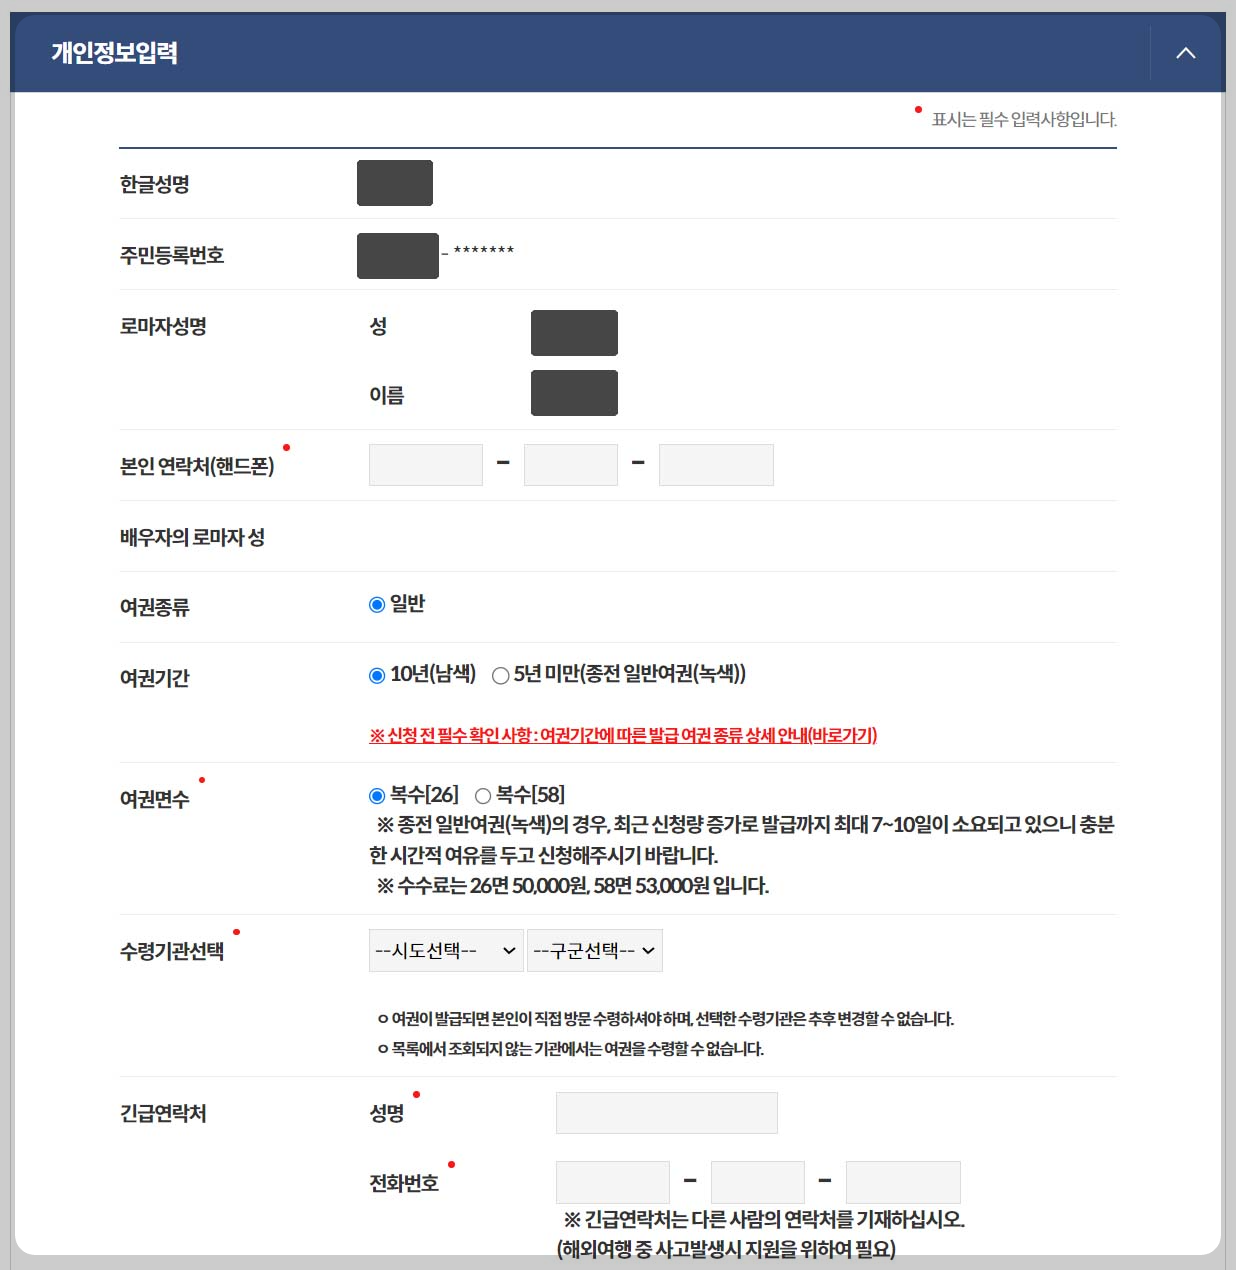Click the middle emergency phone number box
The image size is (1236, 1270).
pyautogui.click(x=757, y=1181)
